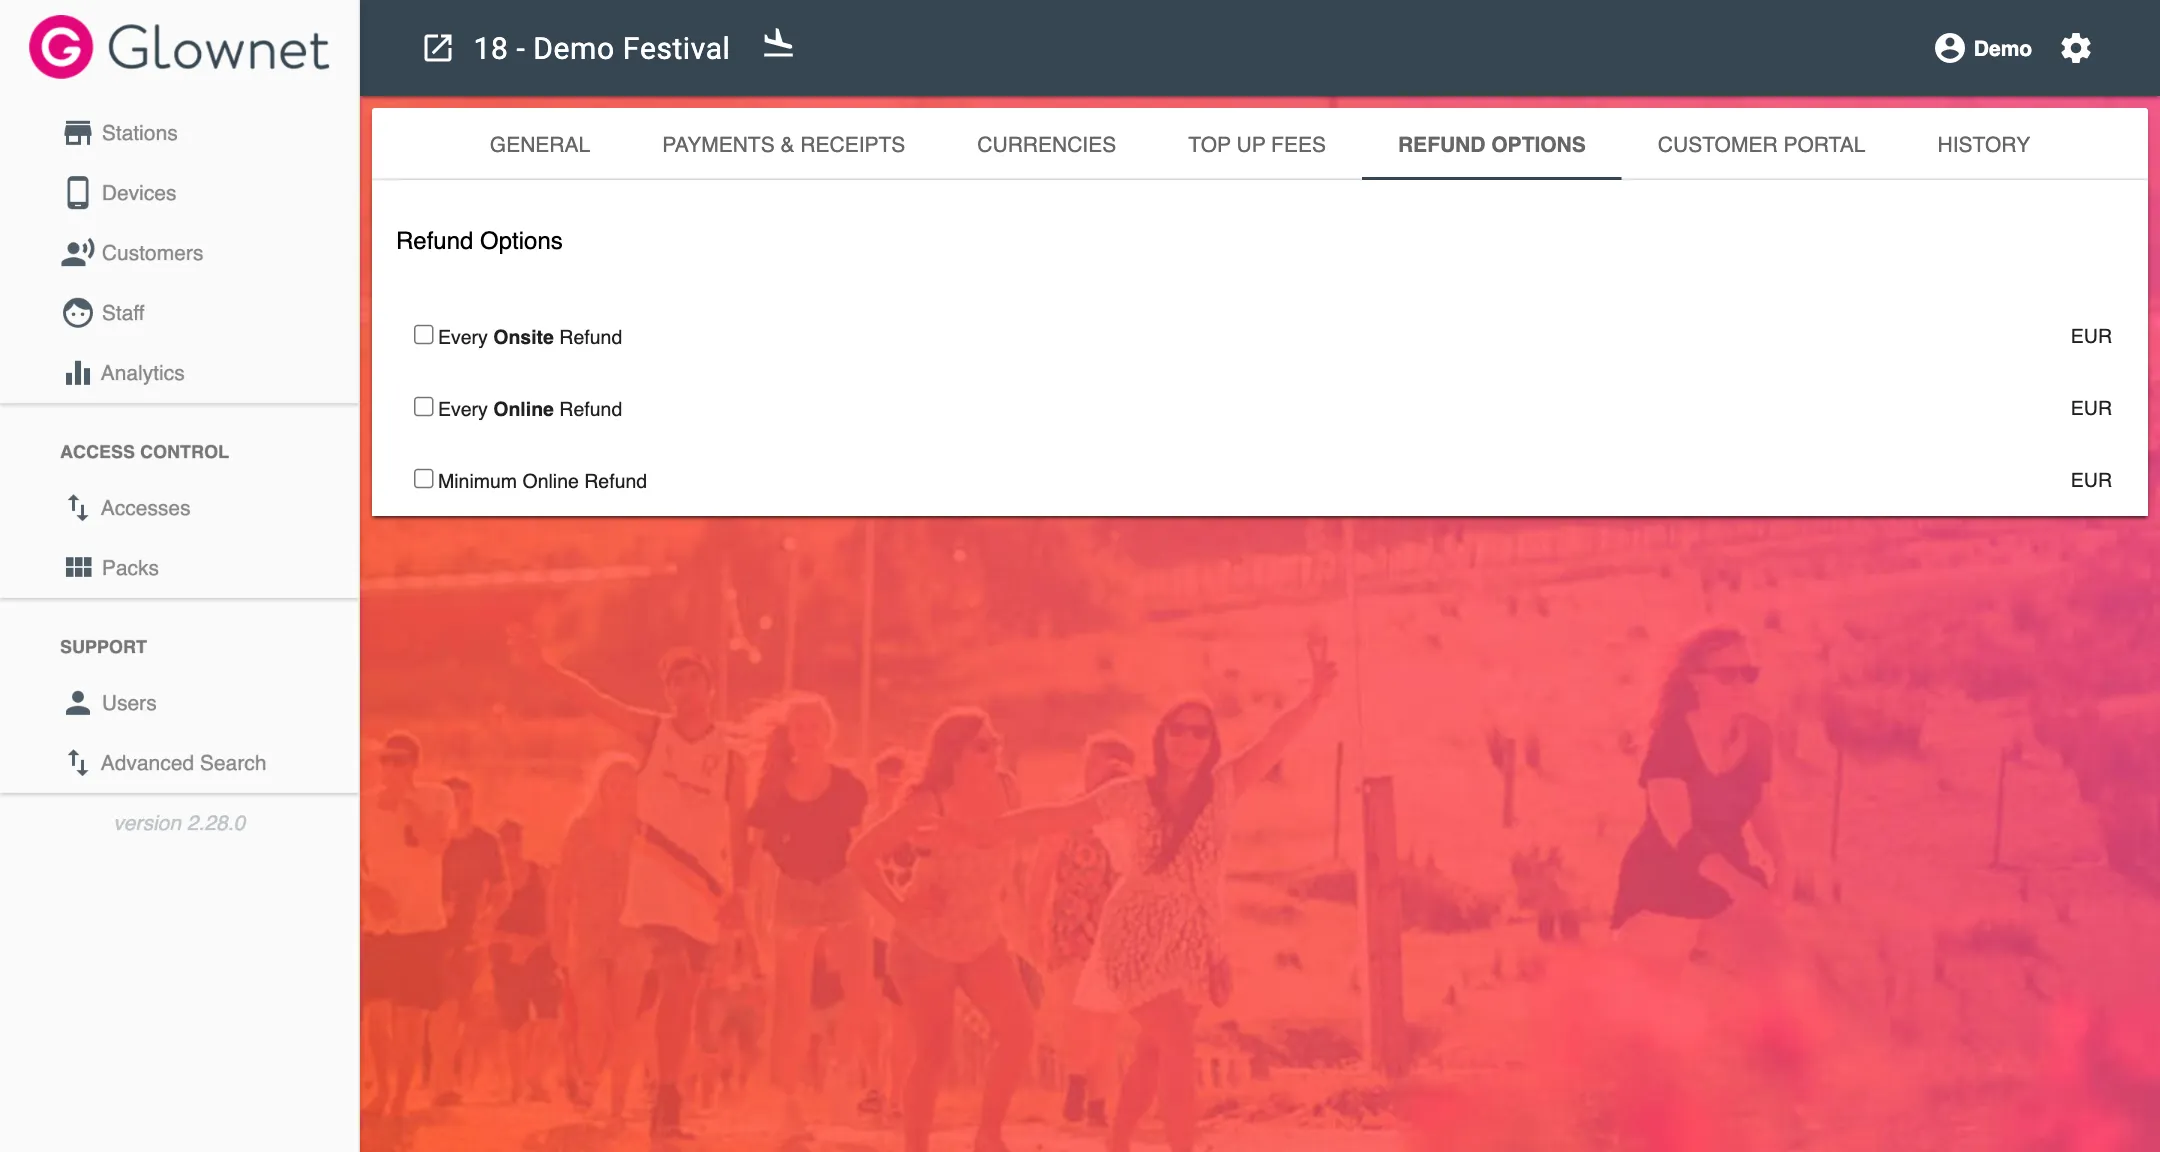
Task: Tick the Minimum Online Refund checkbox
Action: point(424,479)
